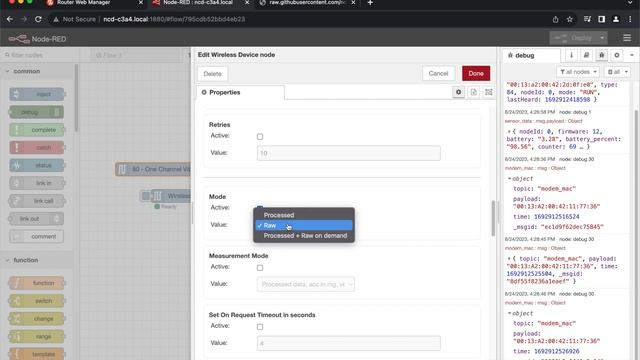Open a new browser tab

(370, 3)
